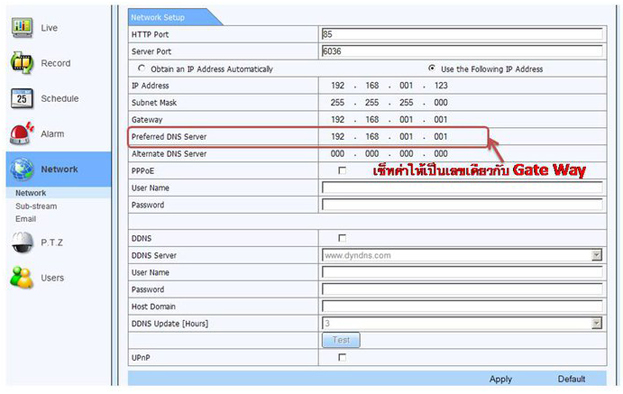Click Gateway last octet 001
Image resolution: width=623 pixels, height=394 pixels.
coord(441,120)
